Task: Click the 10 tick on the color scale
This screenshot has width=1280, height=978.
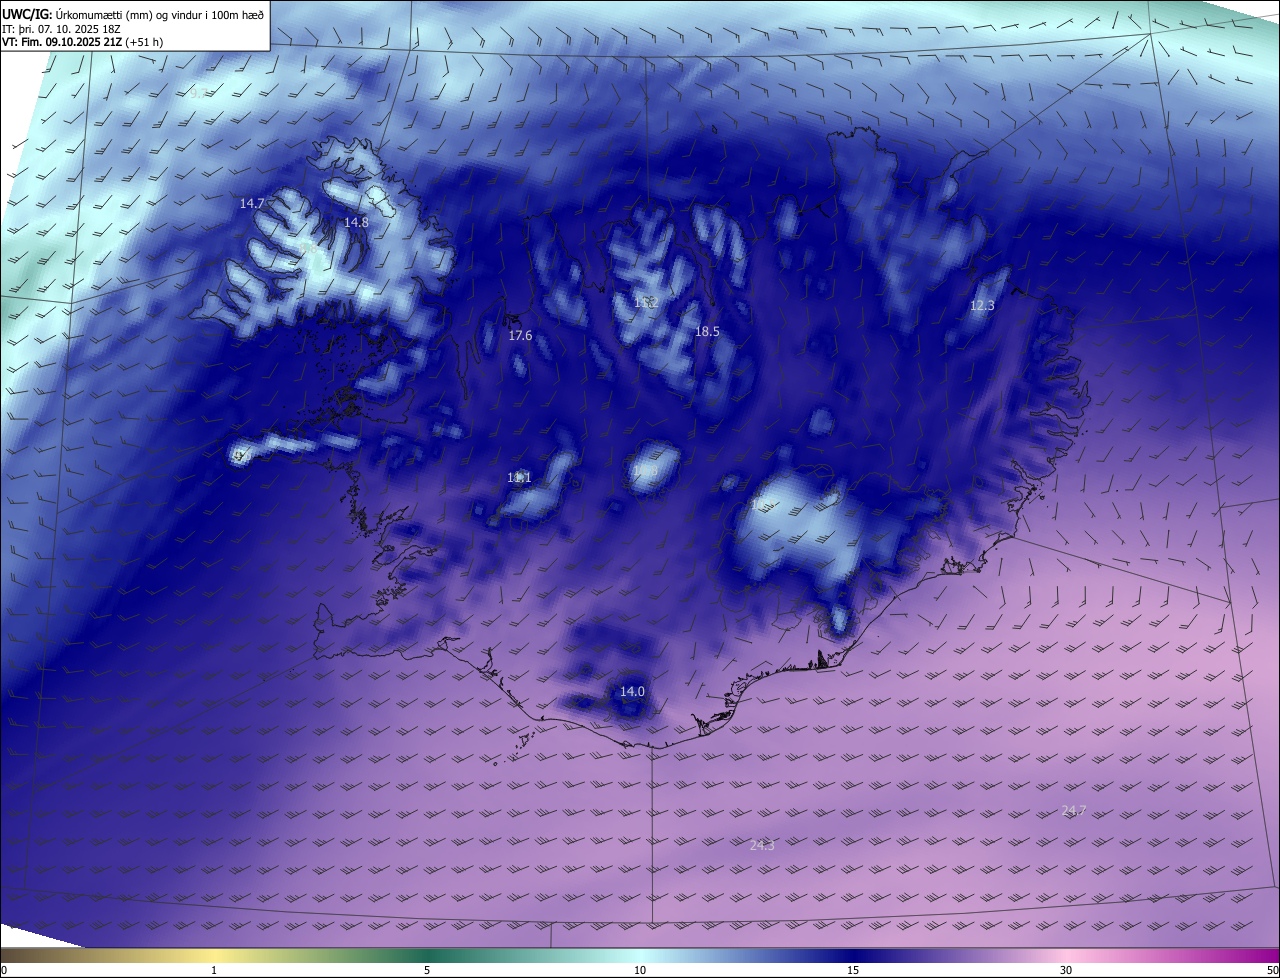Action: [640, 970]
